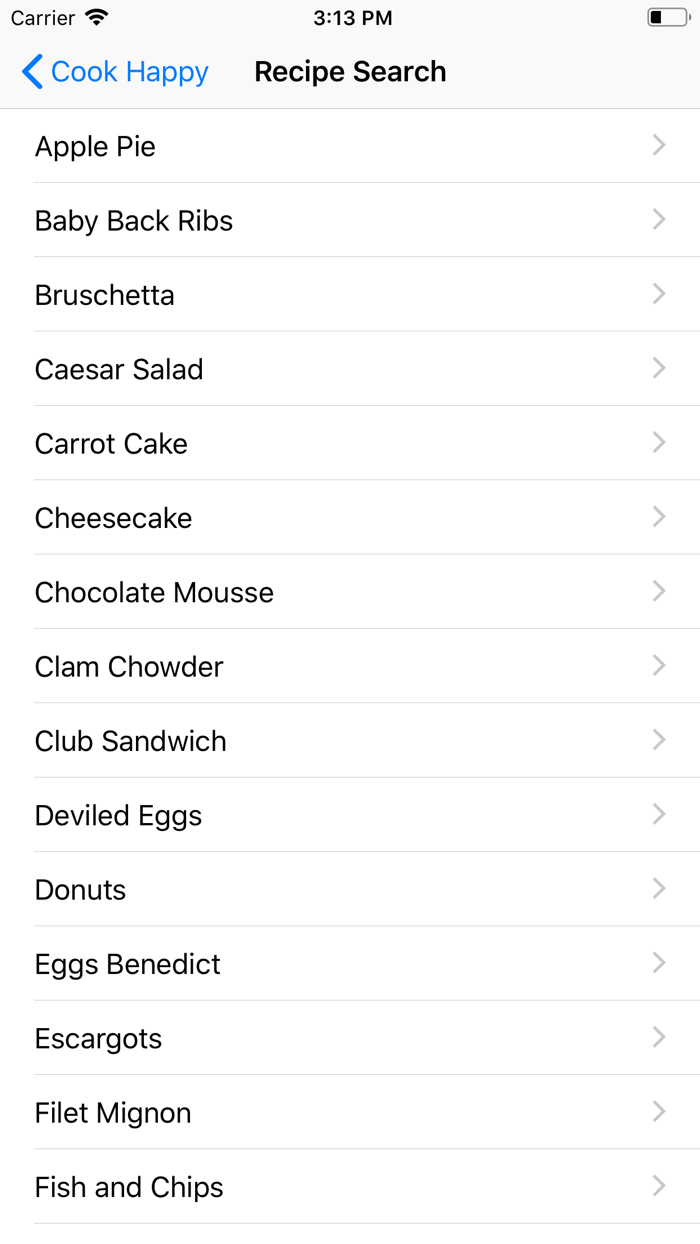
Task: Tap chevron next to Caesar Salad
Action: 659,369
